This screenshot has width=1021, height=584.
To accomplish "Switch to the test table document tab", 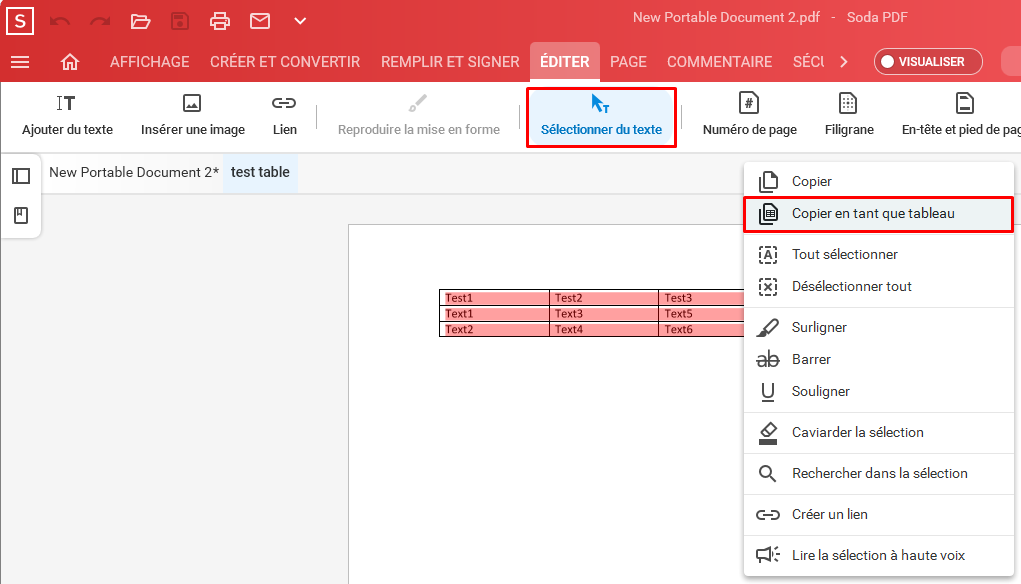I will click(259, 172).
